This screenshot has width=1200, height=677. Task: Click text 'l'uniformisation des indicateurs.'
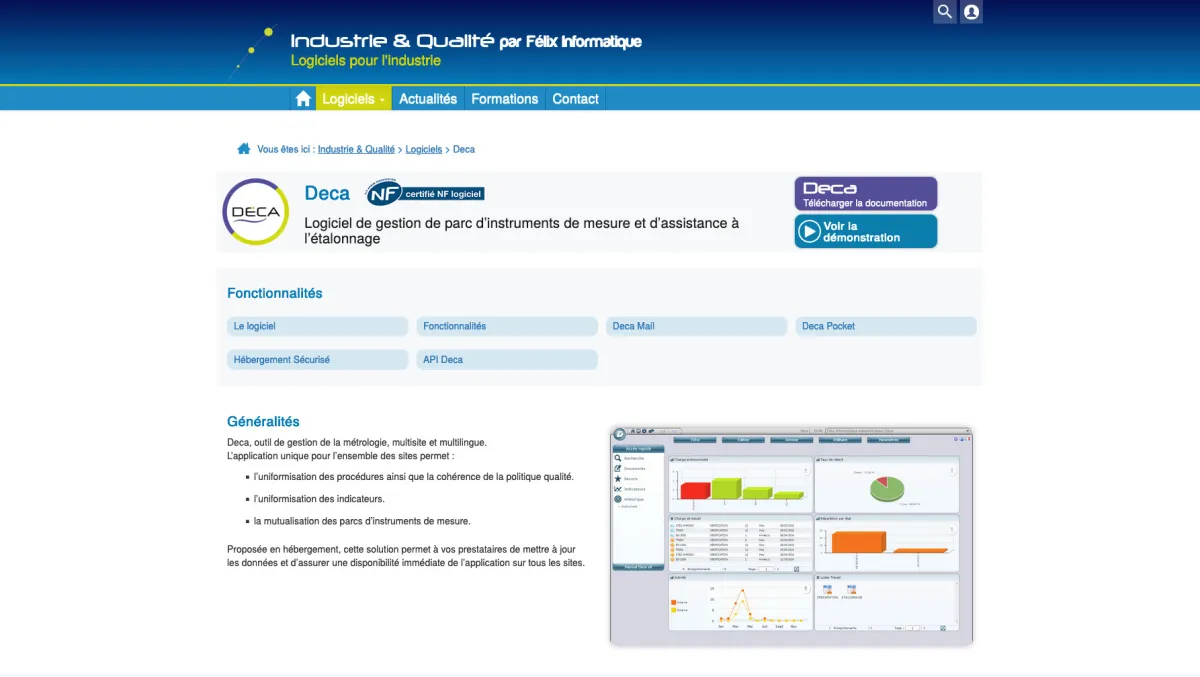[x=319, y=498]
